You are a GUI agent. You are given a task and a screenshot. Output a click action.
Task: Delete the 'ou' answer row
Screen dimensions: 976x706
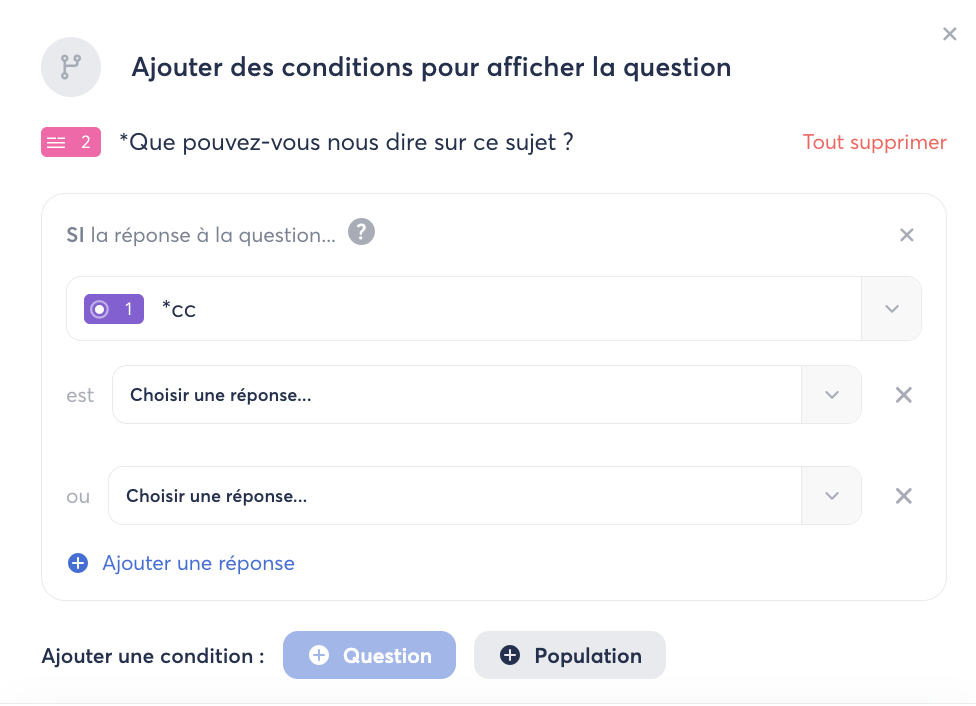(x=903, y=496)
